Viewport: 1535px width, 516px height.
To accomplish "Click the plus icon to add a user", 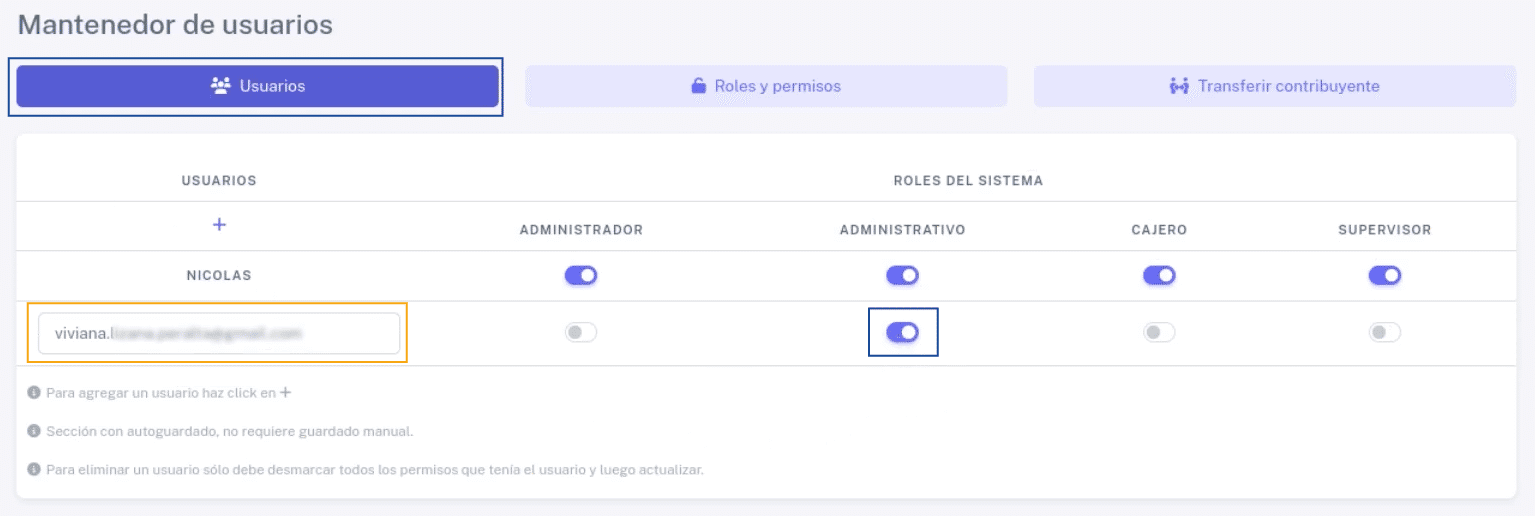I will pyautogui.click(x=219, y=225).
